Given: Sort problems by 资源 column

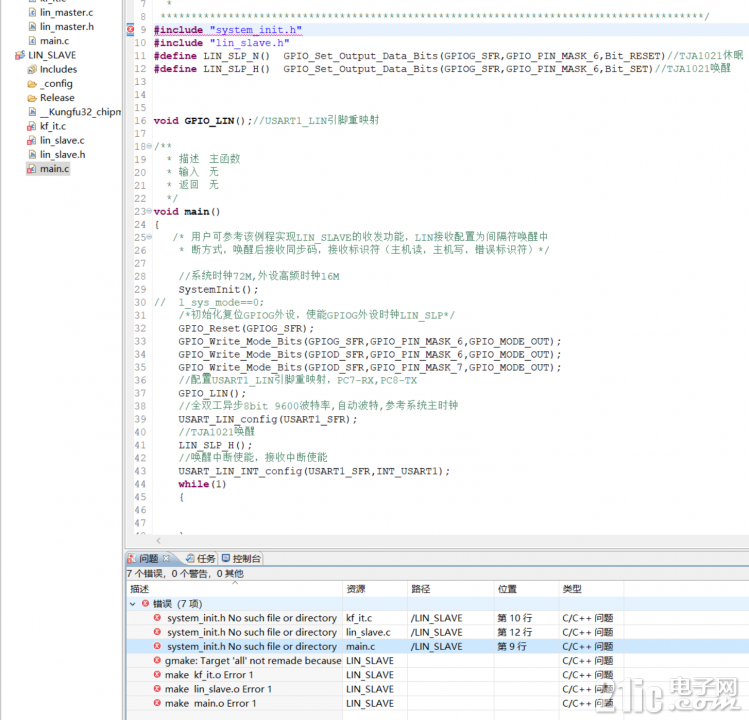Looking at the screenshot, I should tap(375, 589).
